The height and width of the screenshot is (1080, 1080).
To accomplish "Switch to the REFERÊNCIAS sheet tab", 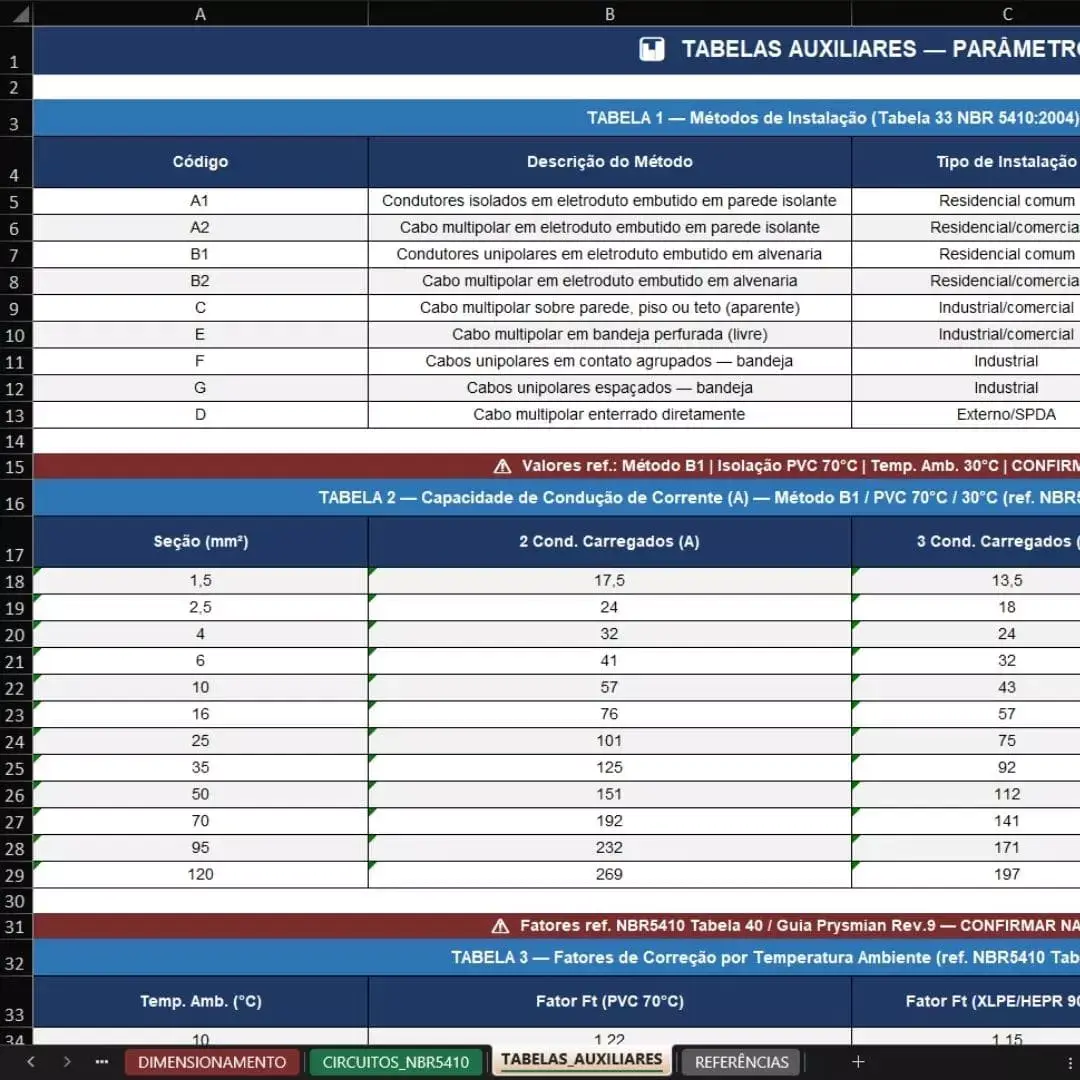I will 741,1062.
